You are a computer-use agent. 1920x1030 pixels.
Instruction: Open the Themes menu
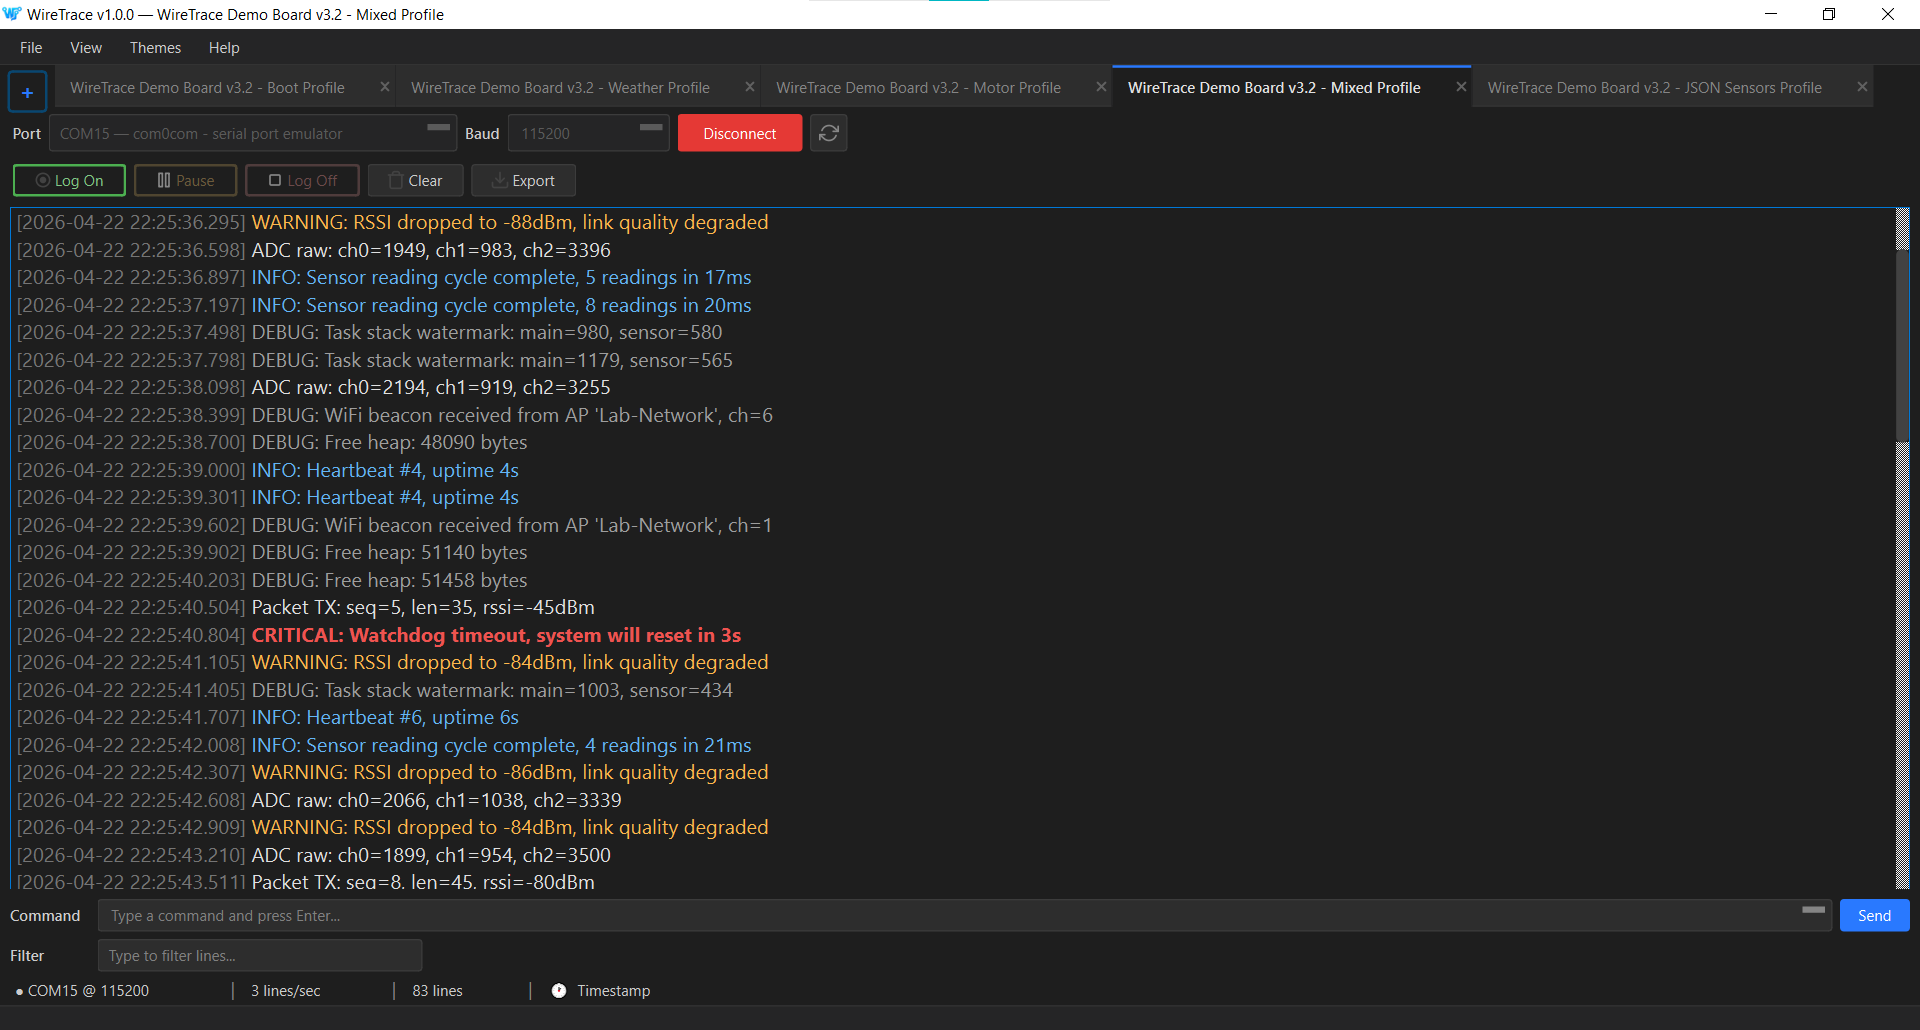coord(155,47)
